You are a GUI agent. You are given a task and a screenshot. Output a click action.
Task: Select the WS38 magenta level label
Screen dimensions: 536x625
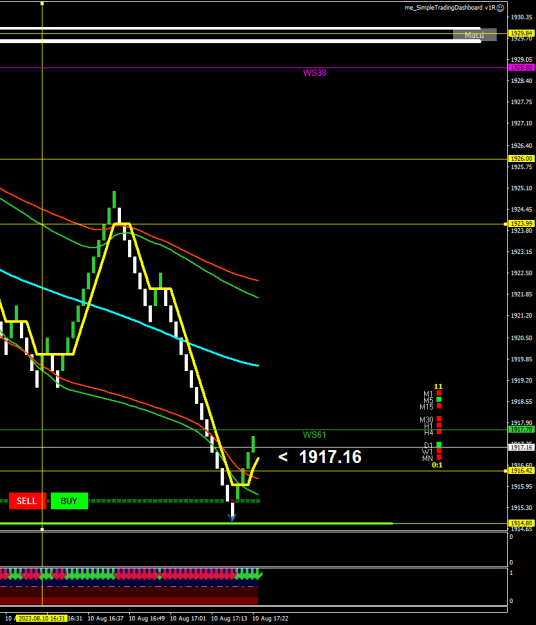(x=314, y=73)
